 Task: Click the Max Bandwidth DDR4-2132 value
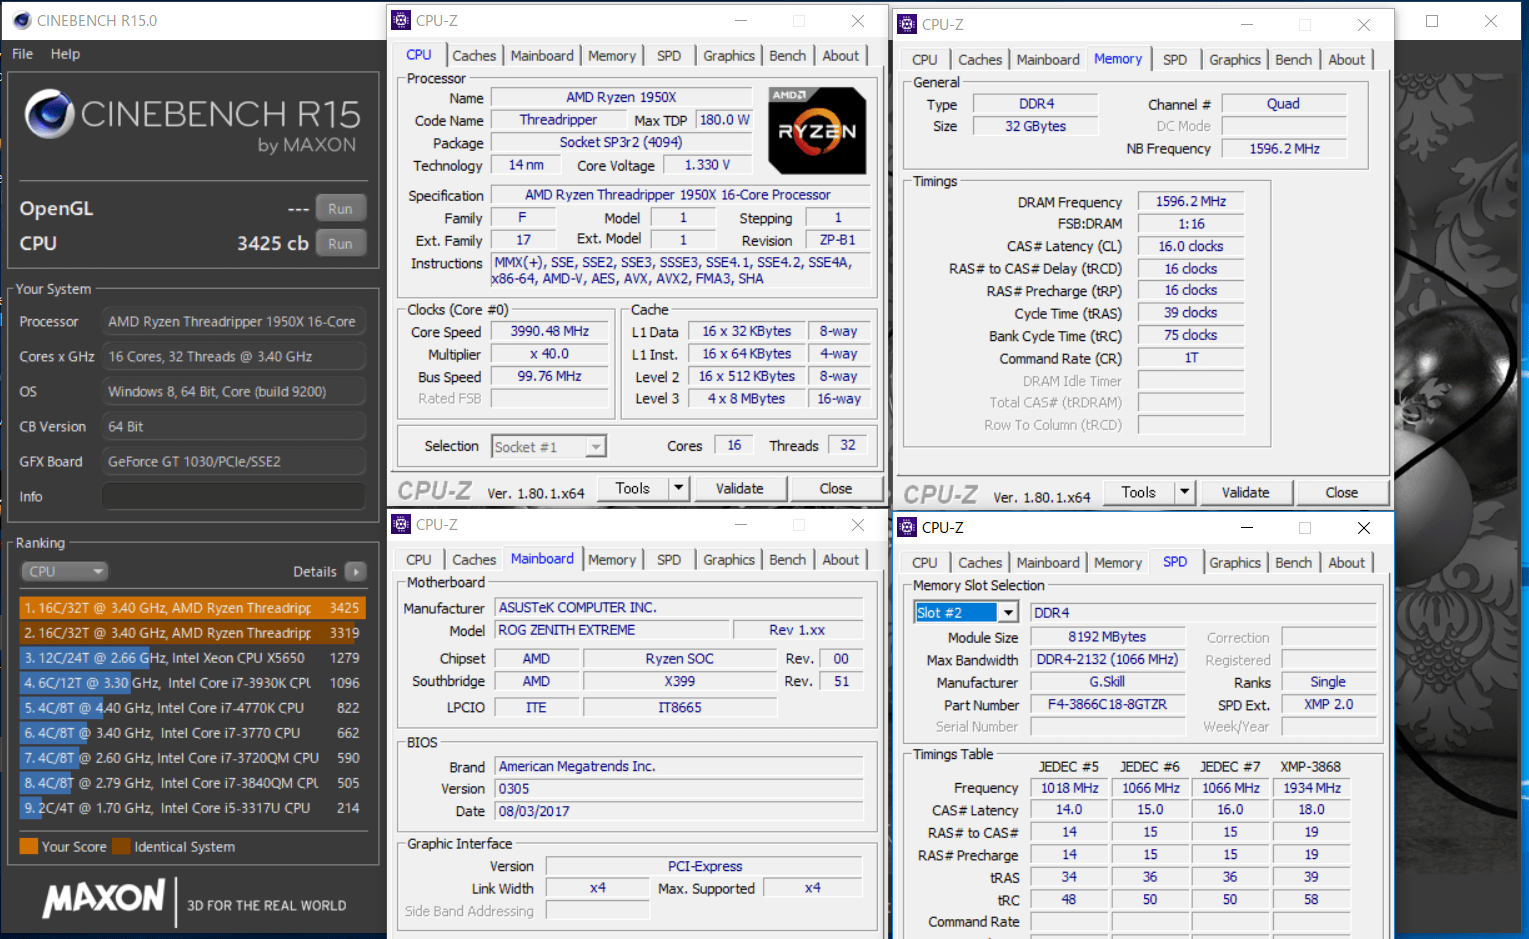click(x=1107, y=660)
